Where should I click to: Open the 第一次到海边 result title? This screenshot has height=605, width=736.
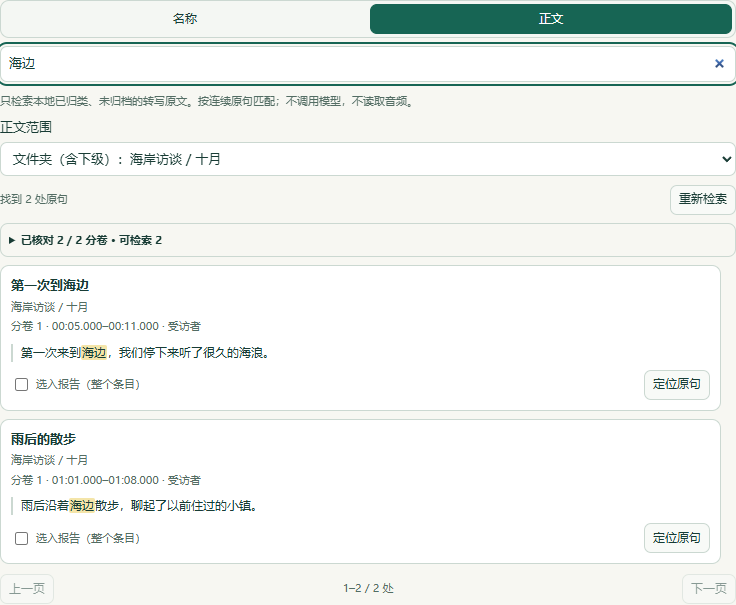50,285
